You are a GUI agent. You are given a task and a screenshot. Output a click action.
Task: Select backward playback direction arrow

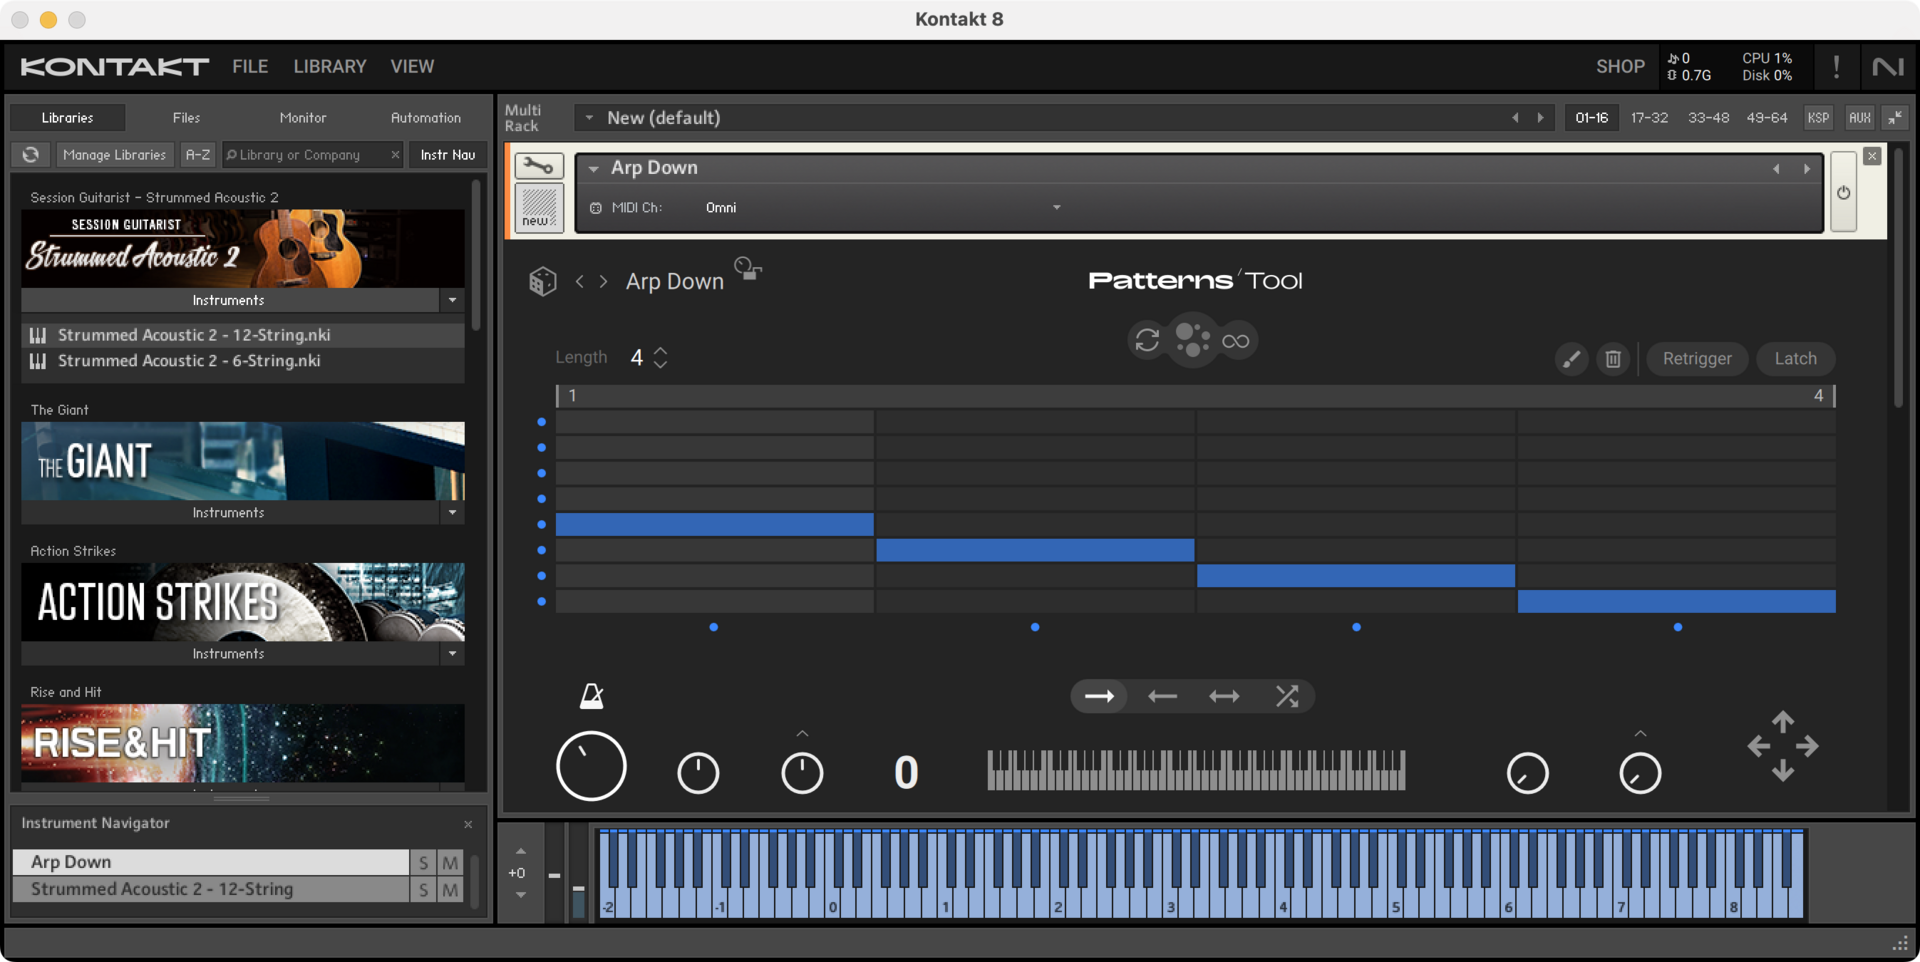pyautogui.click(x=1162, y=696)
